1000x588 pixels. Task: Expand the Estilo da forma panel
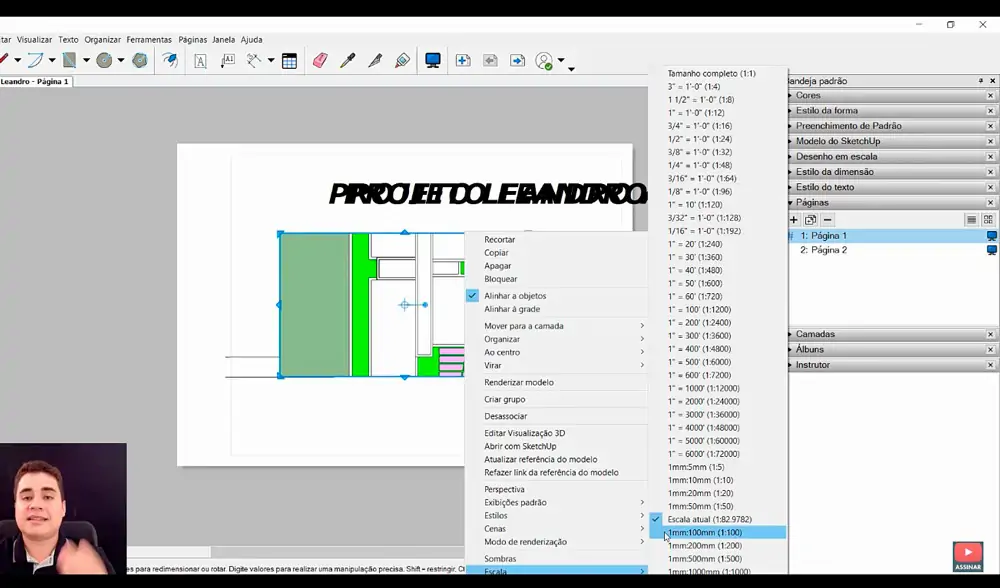tap(791, 111)
